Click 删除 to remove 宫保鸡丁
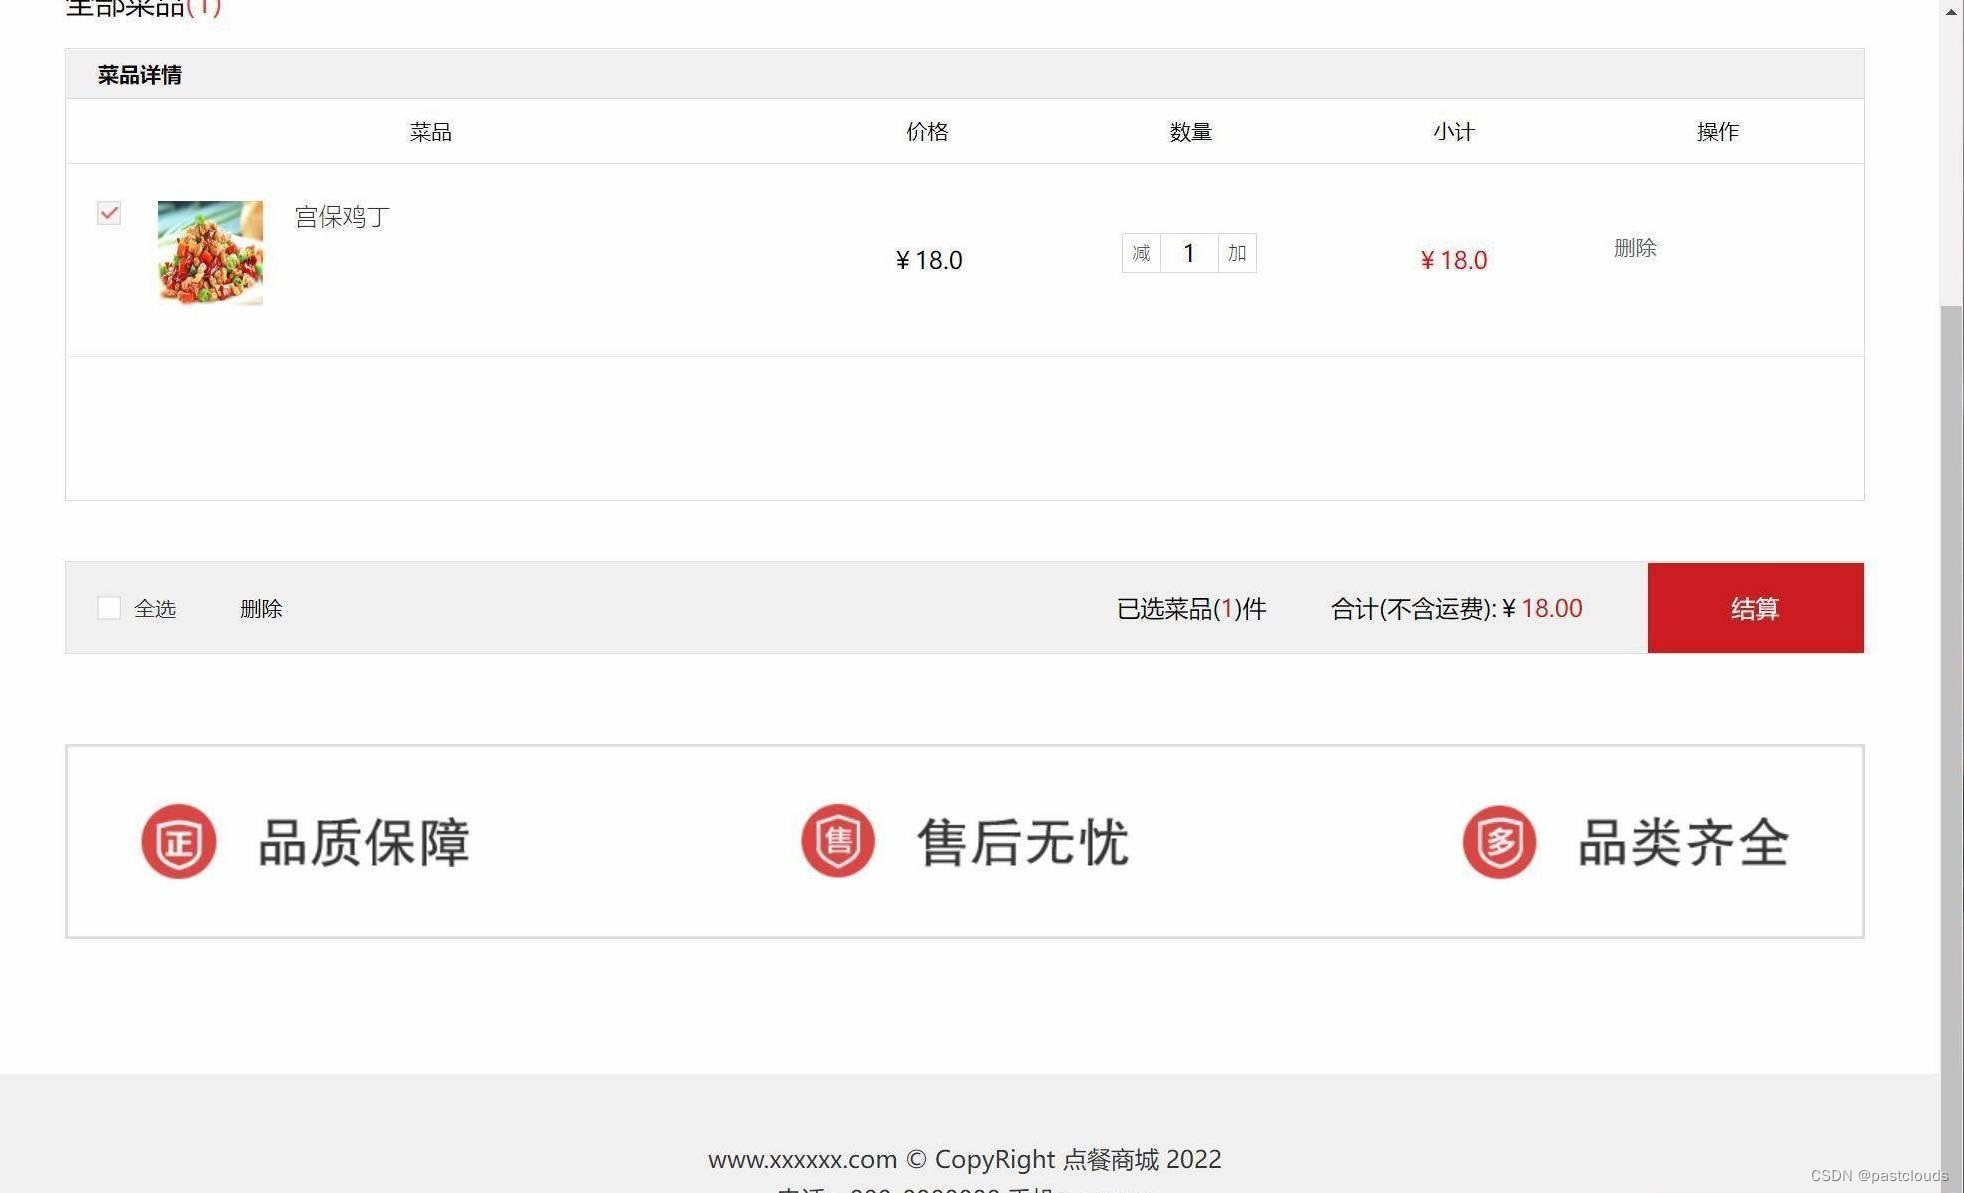 tap(1636, 248)
